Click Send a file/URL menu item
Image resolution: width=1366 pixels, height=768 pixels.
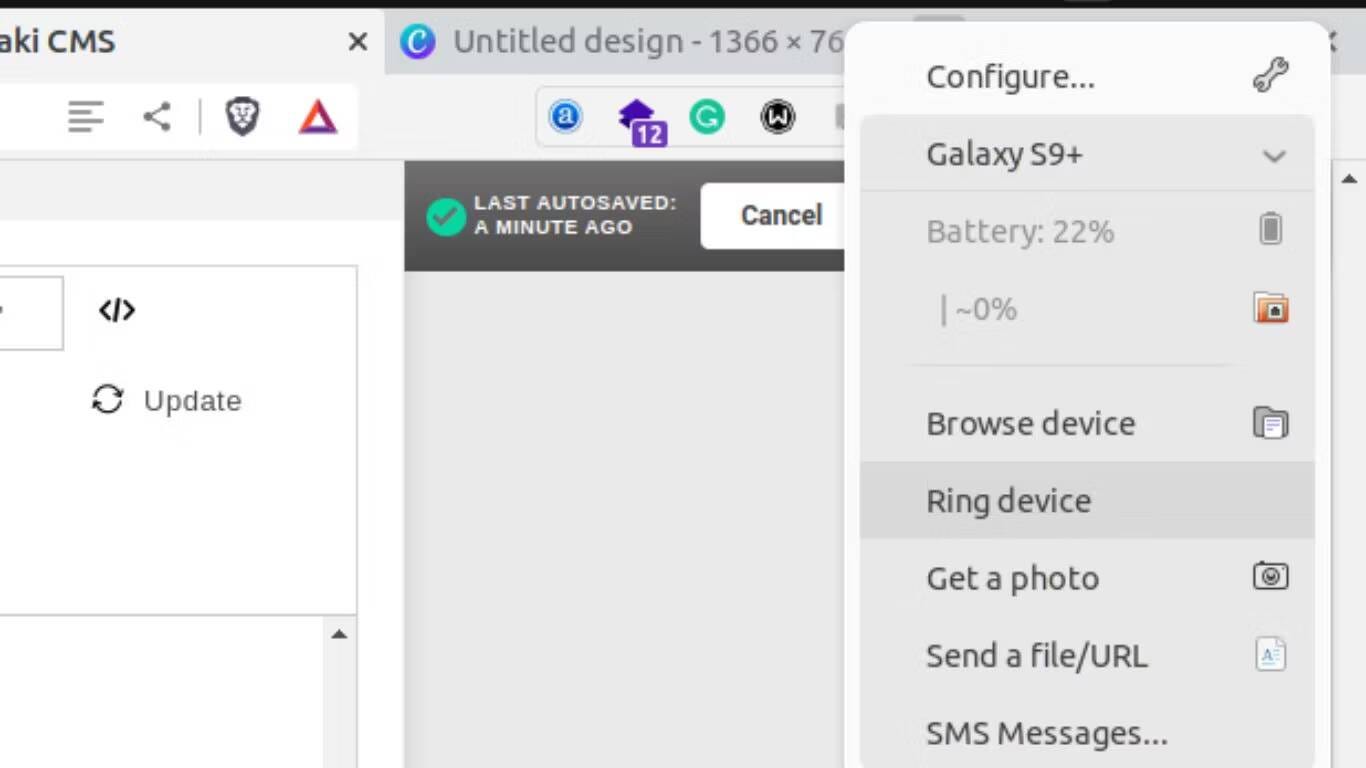click(x=1036, y=656)
